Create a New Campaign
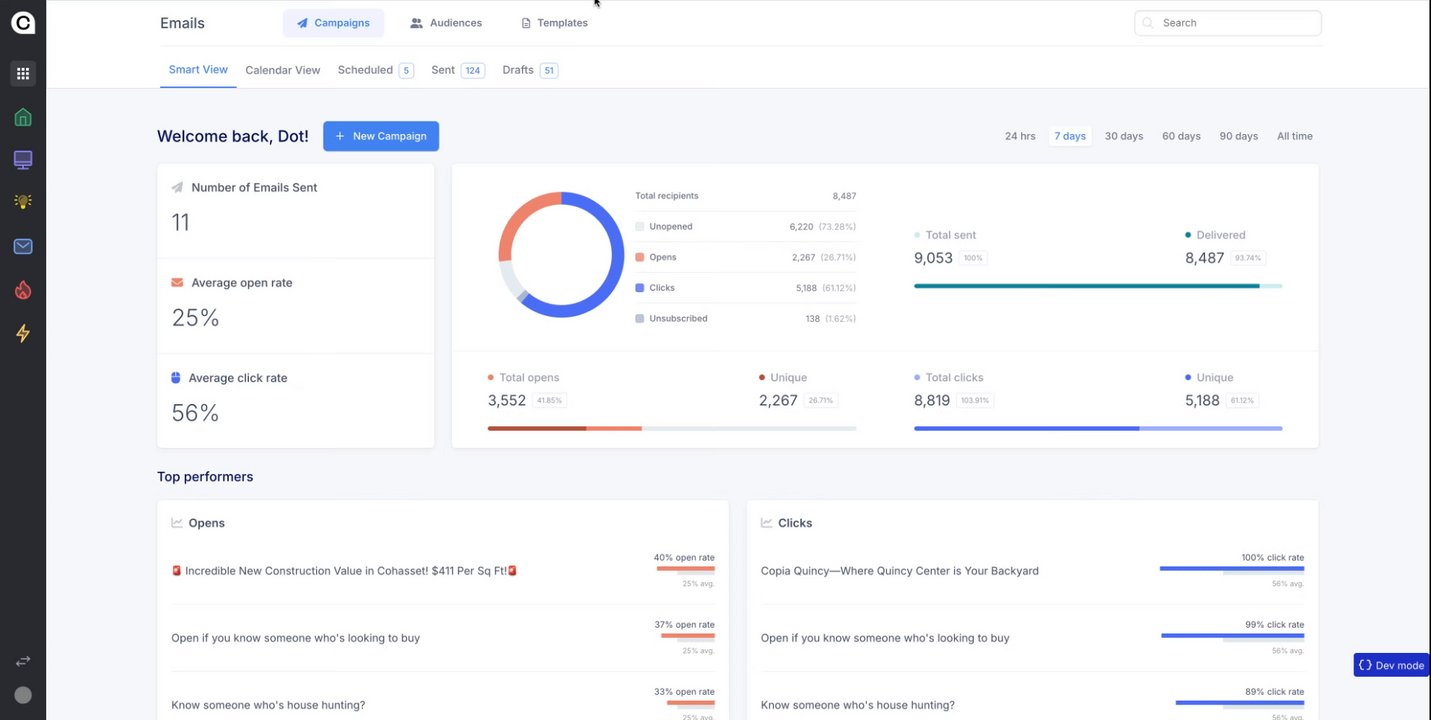 click(381, 136)
